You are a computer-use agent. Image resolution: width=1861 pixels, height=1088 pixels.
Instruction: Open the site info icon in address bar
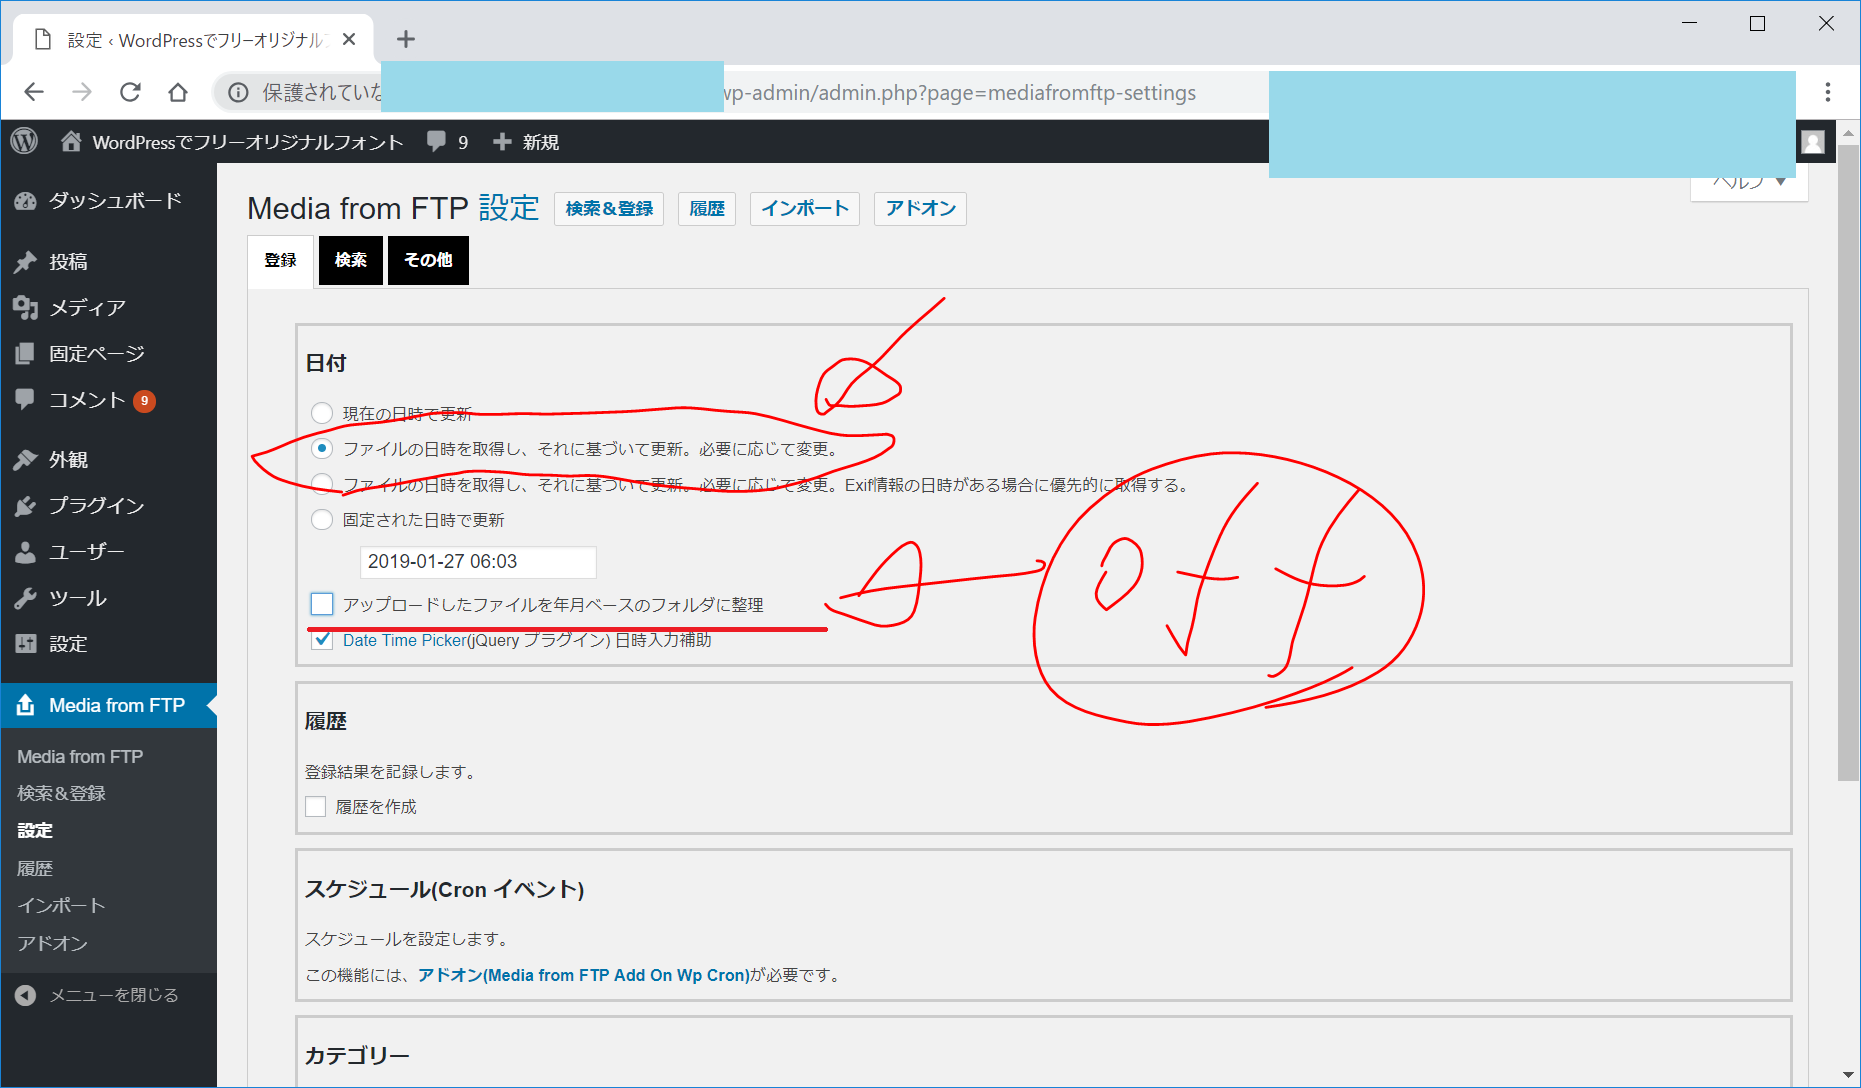click(x=238, y=92)
